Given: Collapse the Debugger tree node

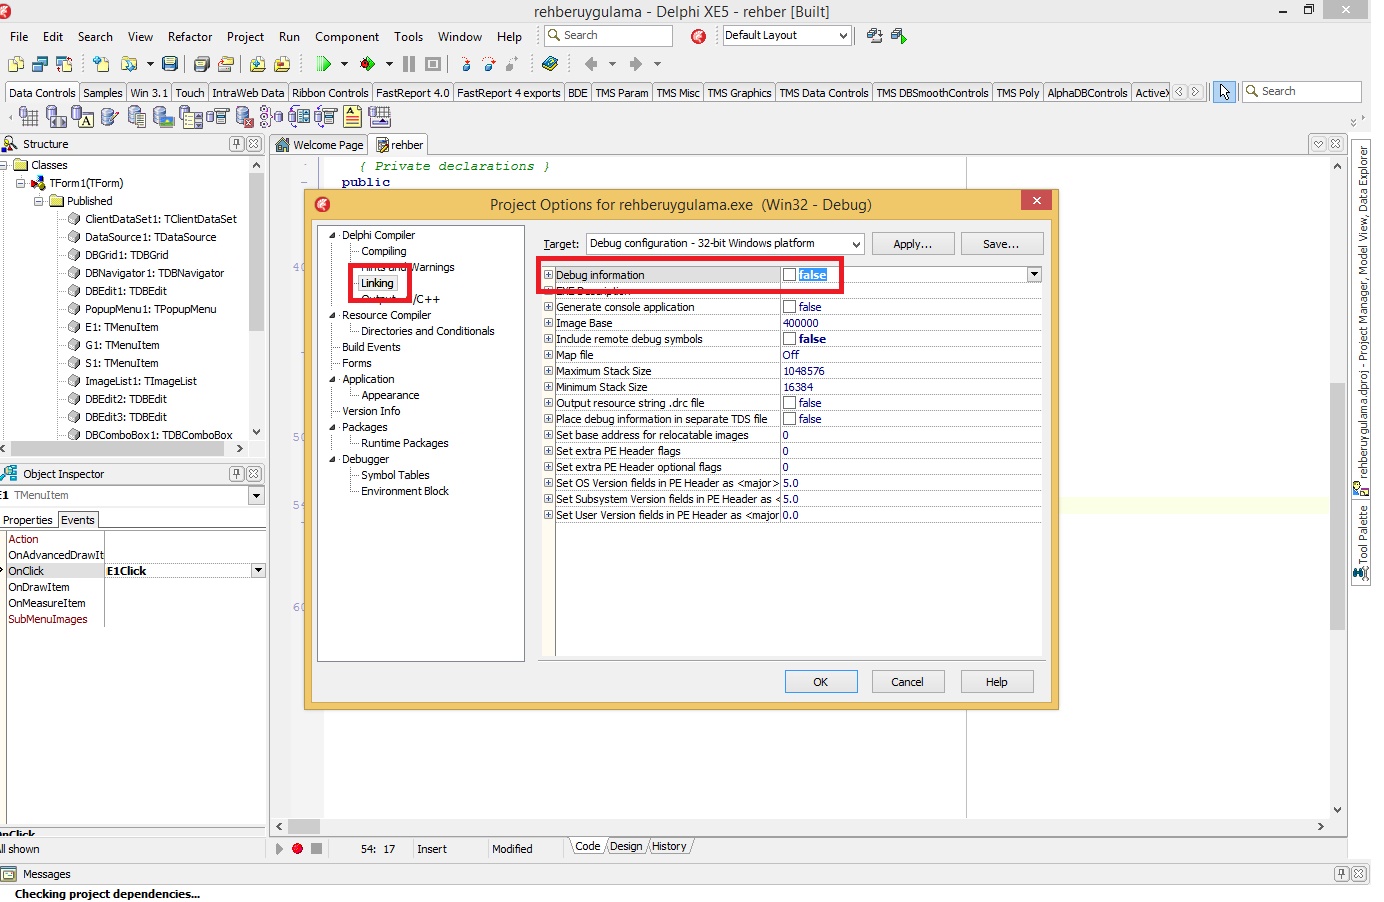Looking at the screenshot, I should pyautogui.click(x=333, y=460).
